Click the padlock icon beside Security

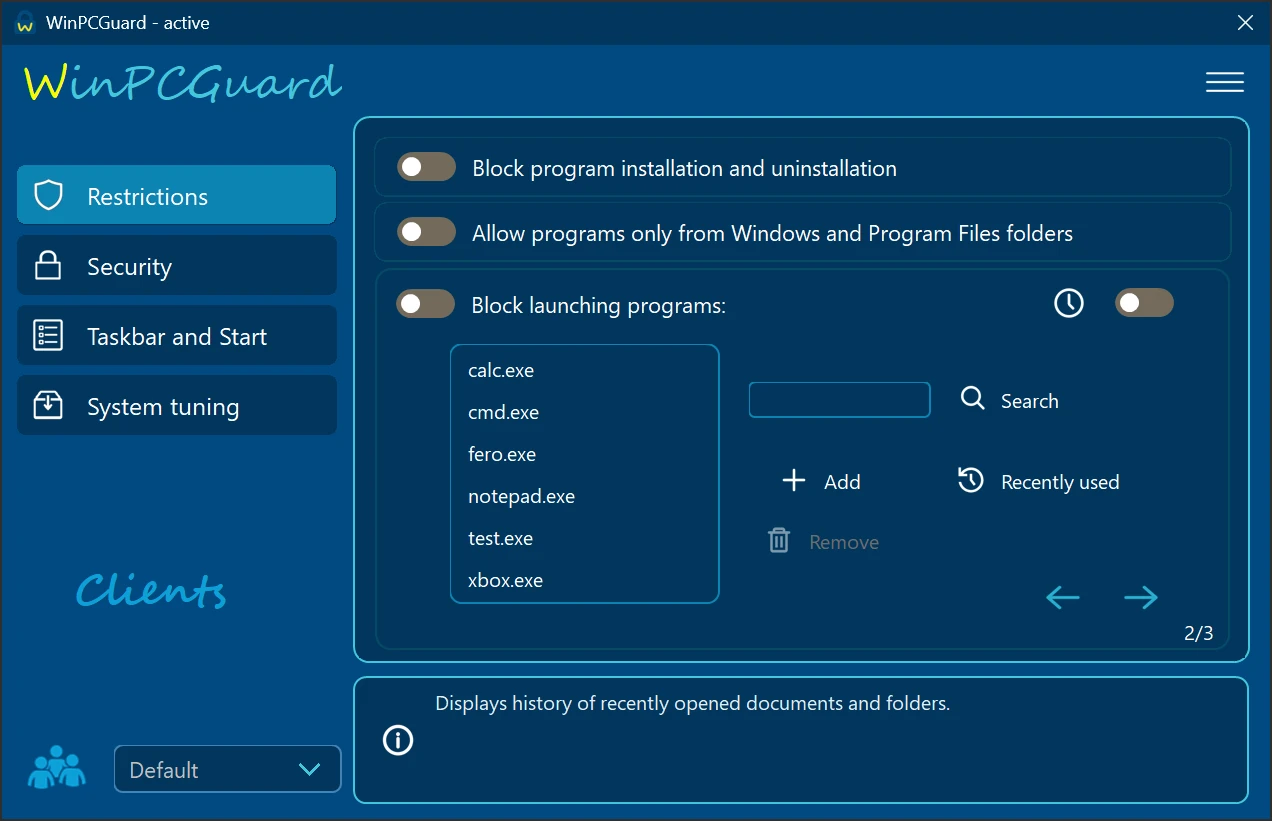tap(48, 266)
